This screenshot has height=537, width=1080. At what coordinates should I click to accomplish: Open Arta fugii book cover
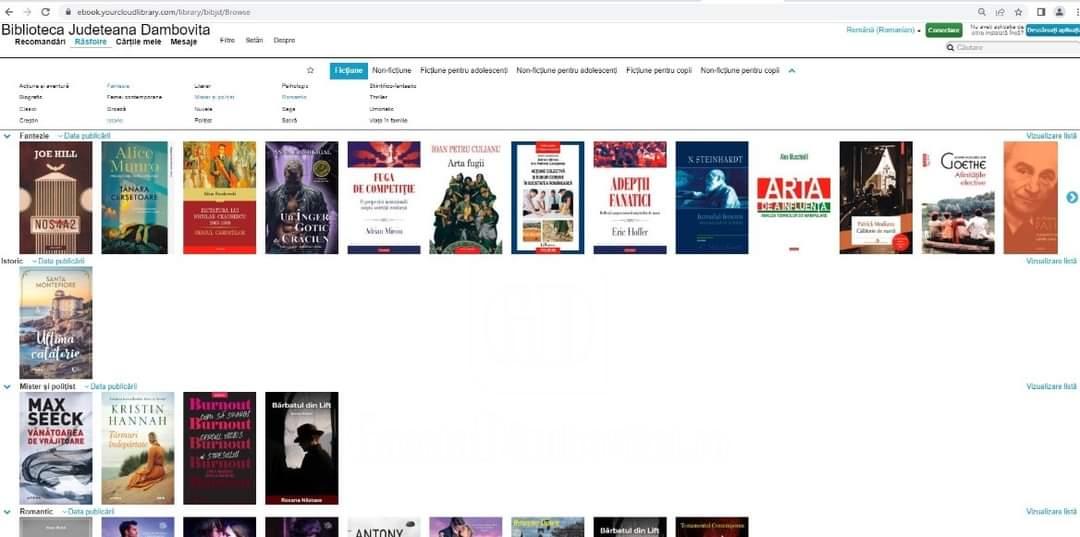pyautogui.click(x=466, y=198)
